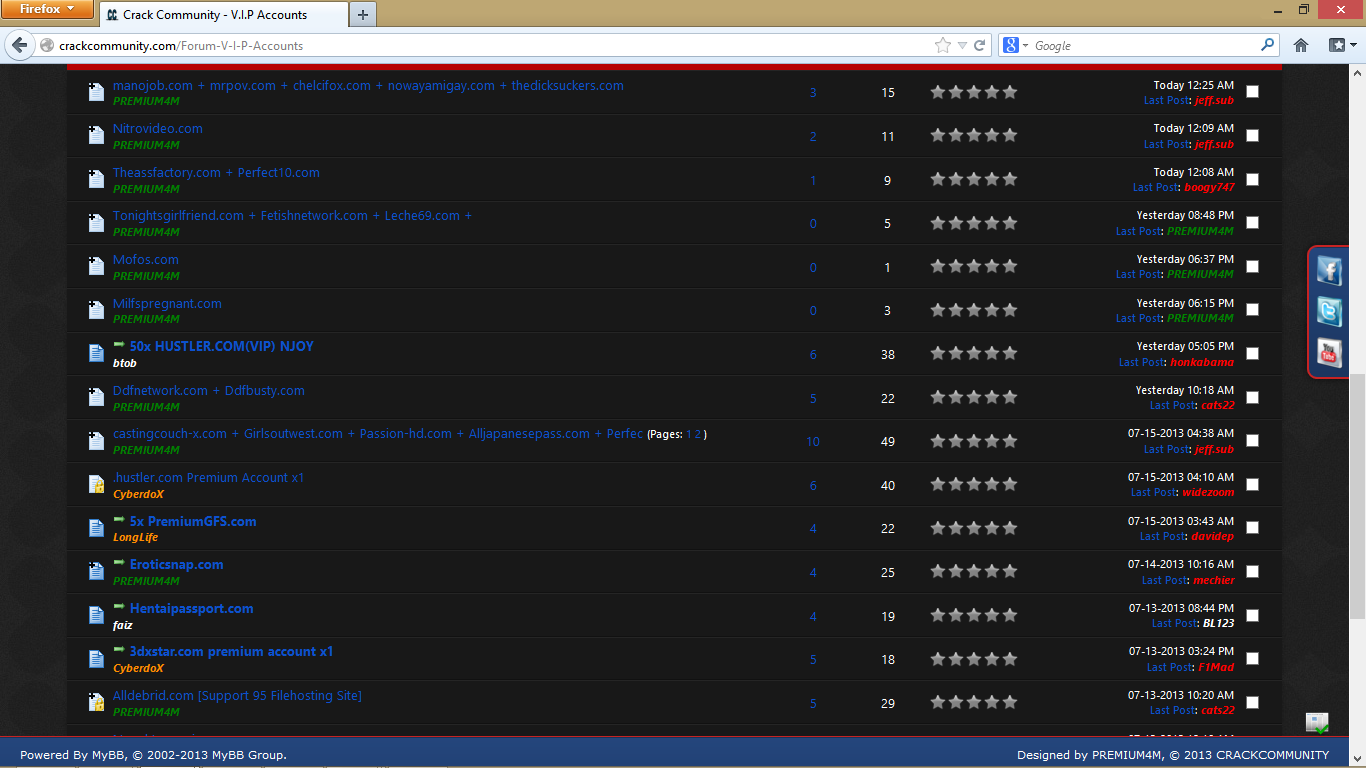Select the Mofos.com thread checkbox

[x=1252, y=266]
